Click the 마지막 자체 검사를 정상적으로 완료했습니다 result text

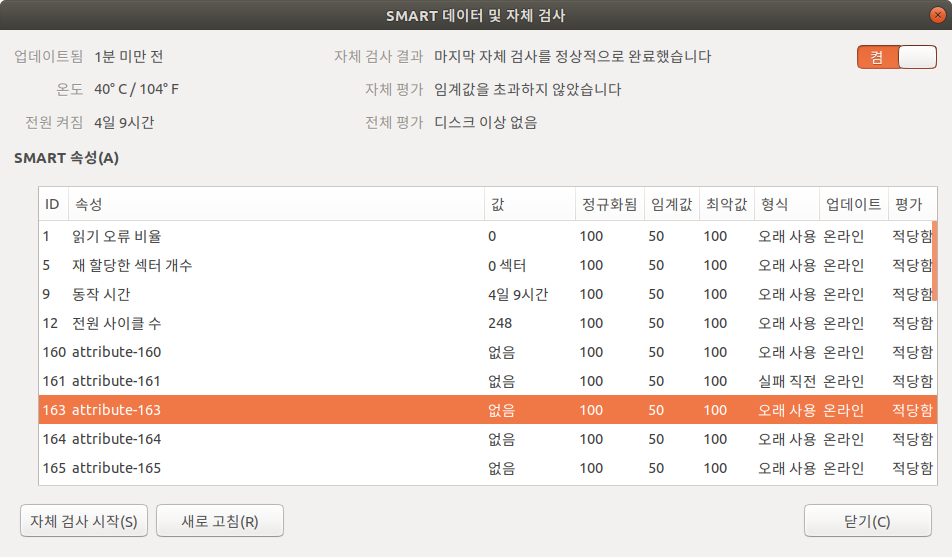click(x=573, y=56)
